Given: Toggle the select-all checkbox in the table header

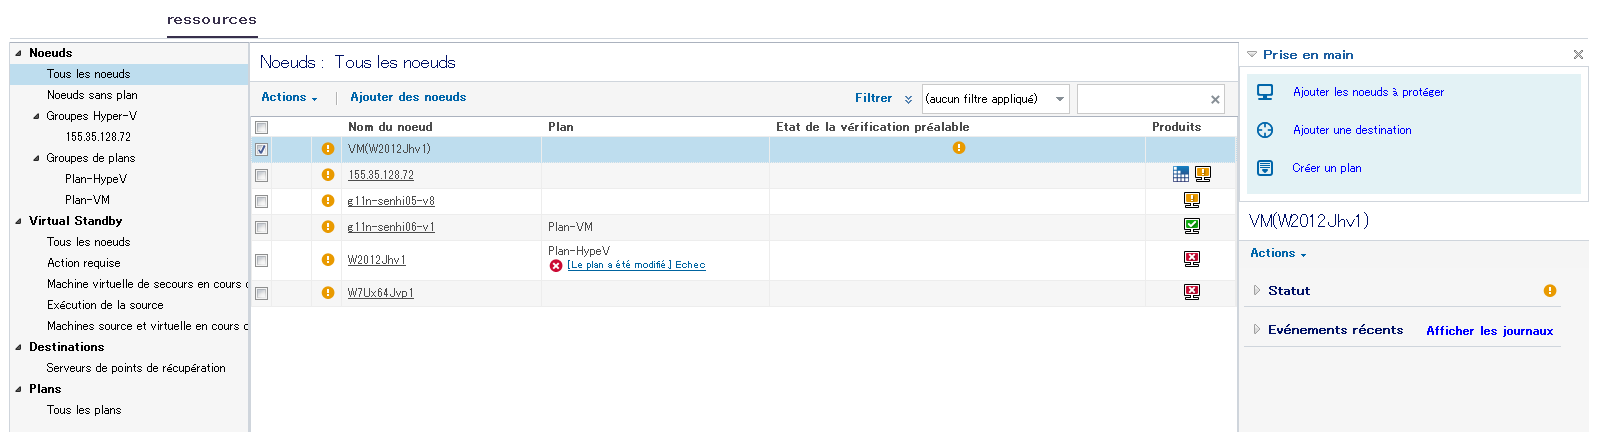Looking at the screenshot, I should 262,127.
